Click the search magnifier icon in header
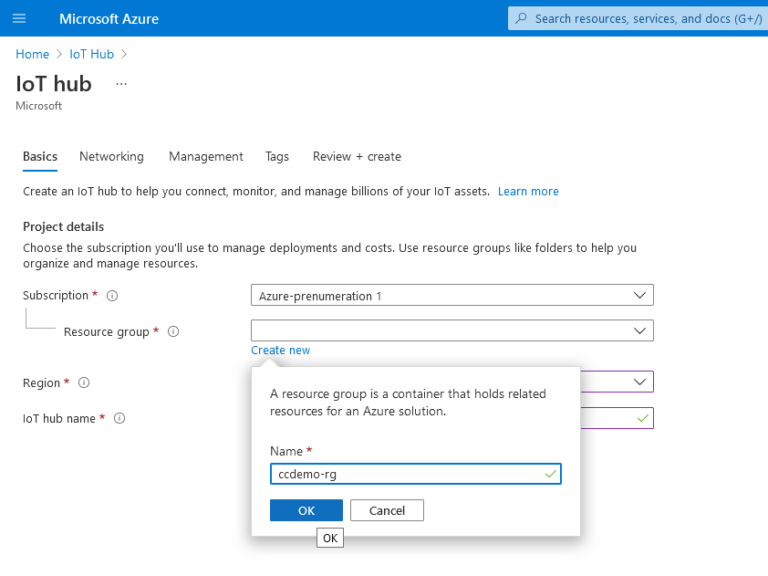 click(521, 19)
